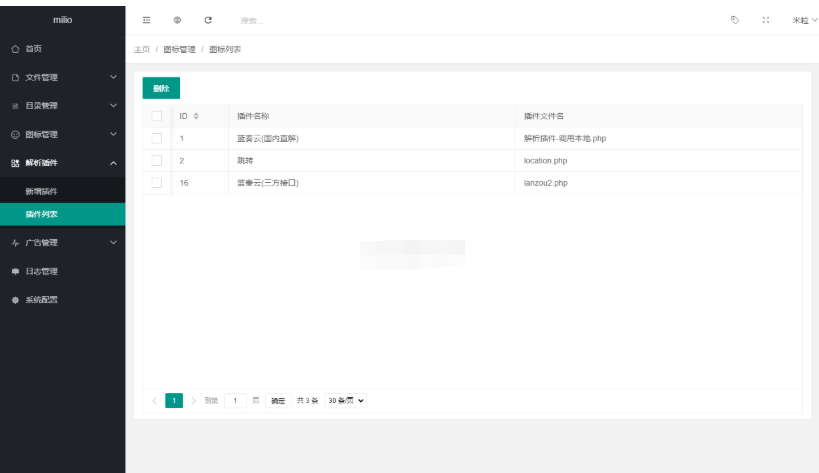Focus the jump-to-page number field
Screen dimensions: 819x473
235,400
